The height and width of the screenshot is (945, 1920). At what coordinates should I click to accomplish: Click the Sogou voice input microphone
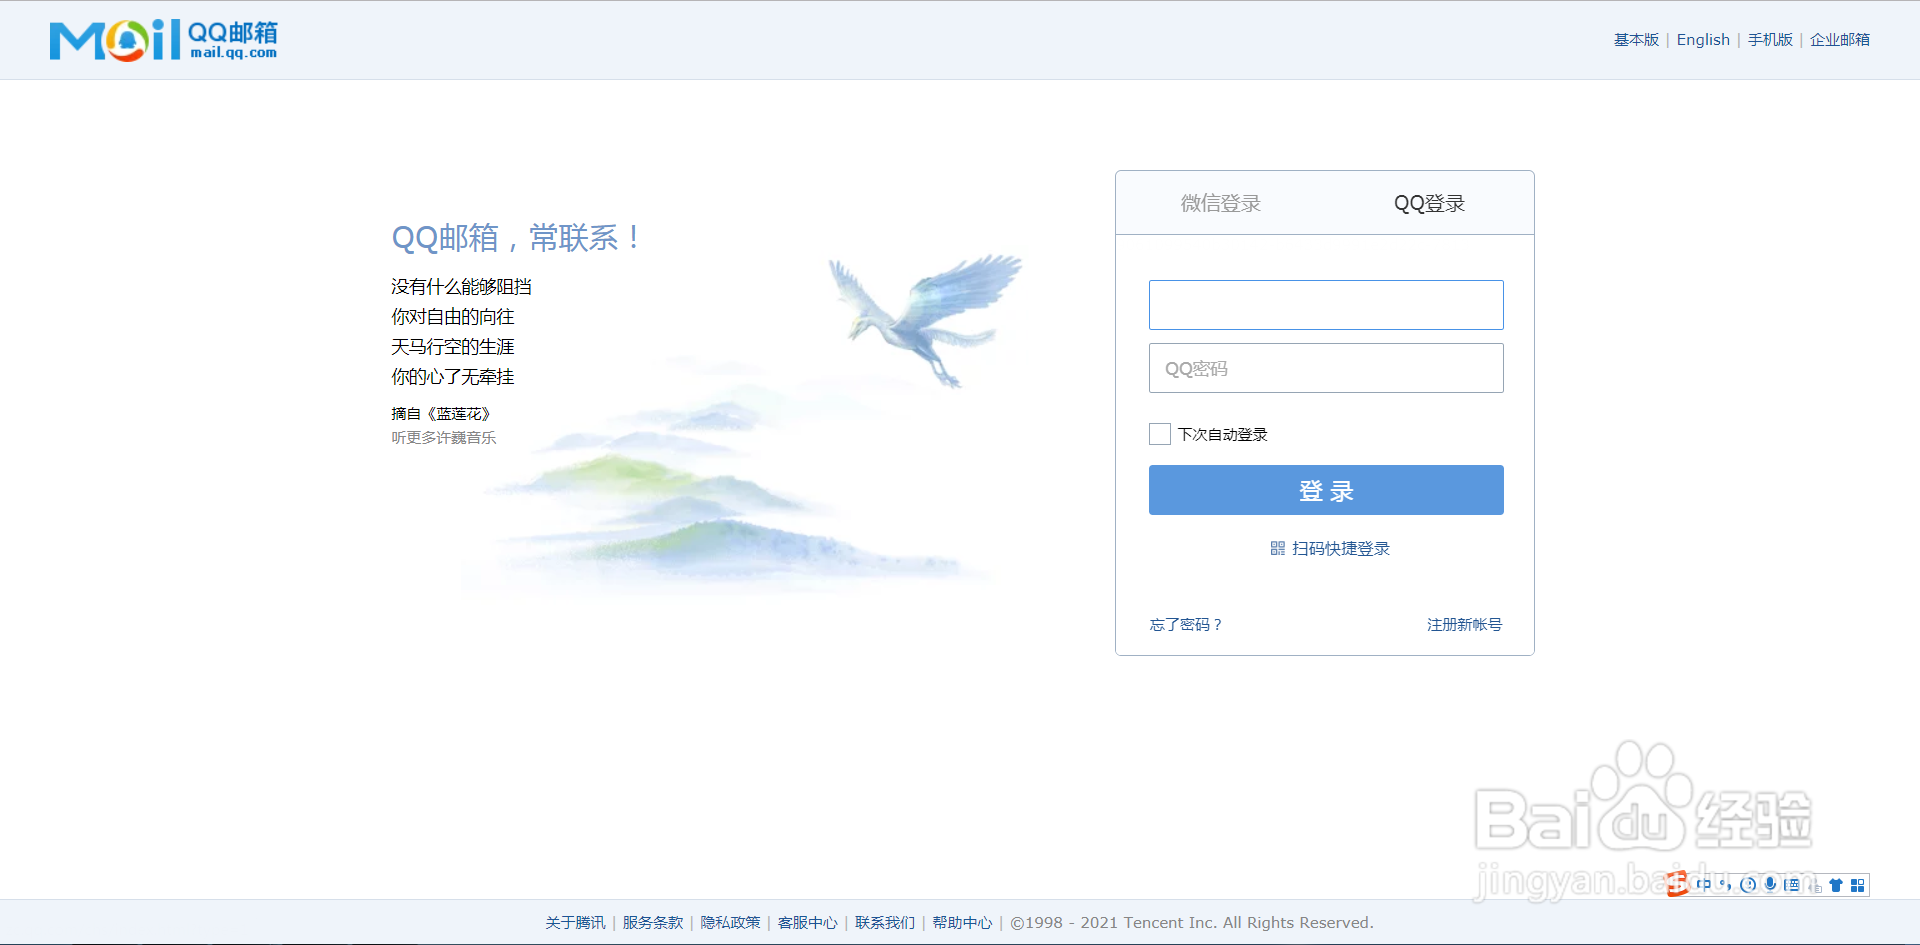pyautogui.click(x=1770, y=884)
